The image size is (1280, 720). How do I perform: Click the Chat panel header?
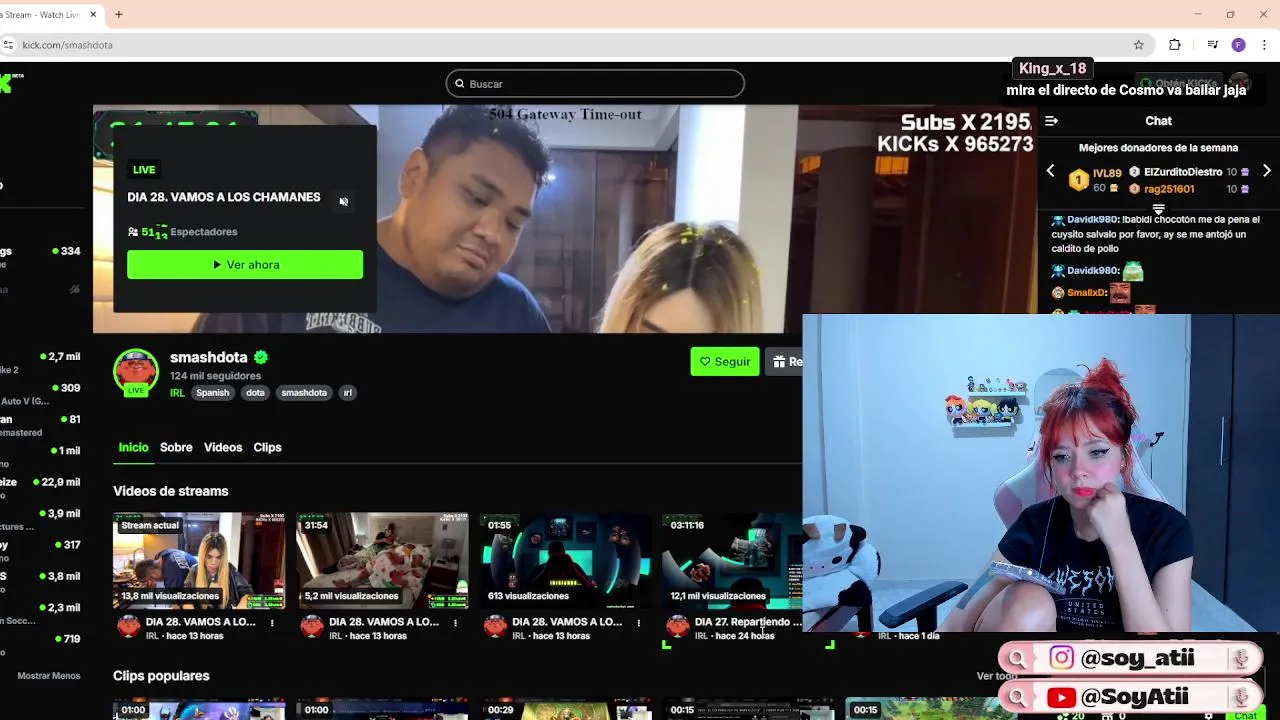tap(1158, 121)
